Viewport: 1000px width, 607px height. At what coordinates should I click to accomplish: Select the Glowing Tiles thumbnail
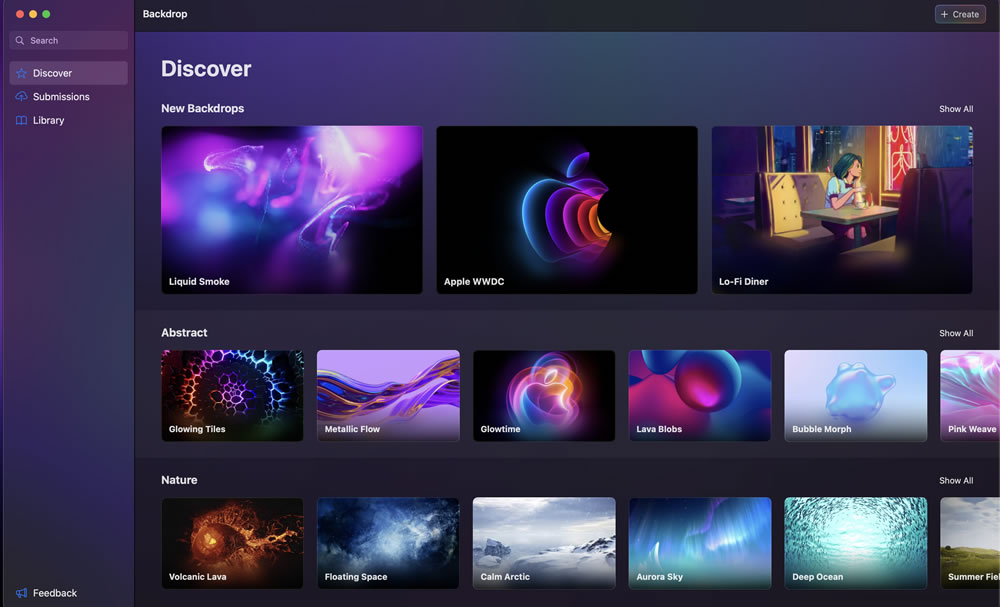tap(232, 395)
